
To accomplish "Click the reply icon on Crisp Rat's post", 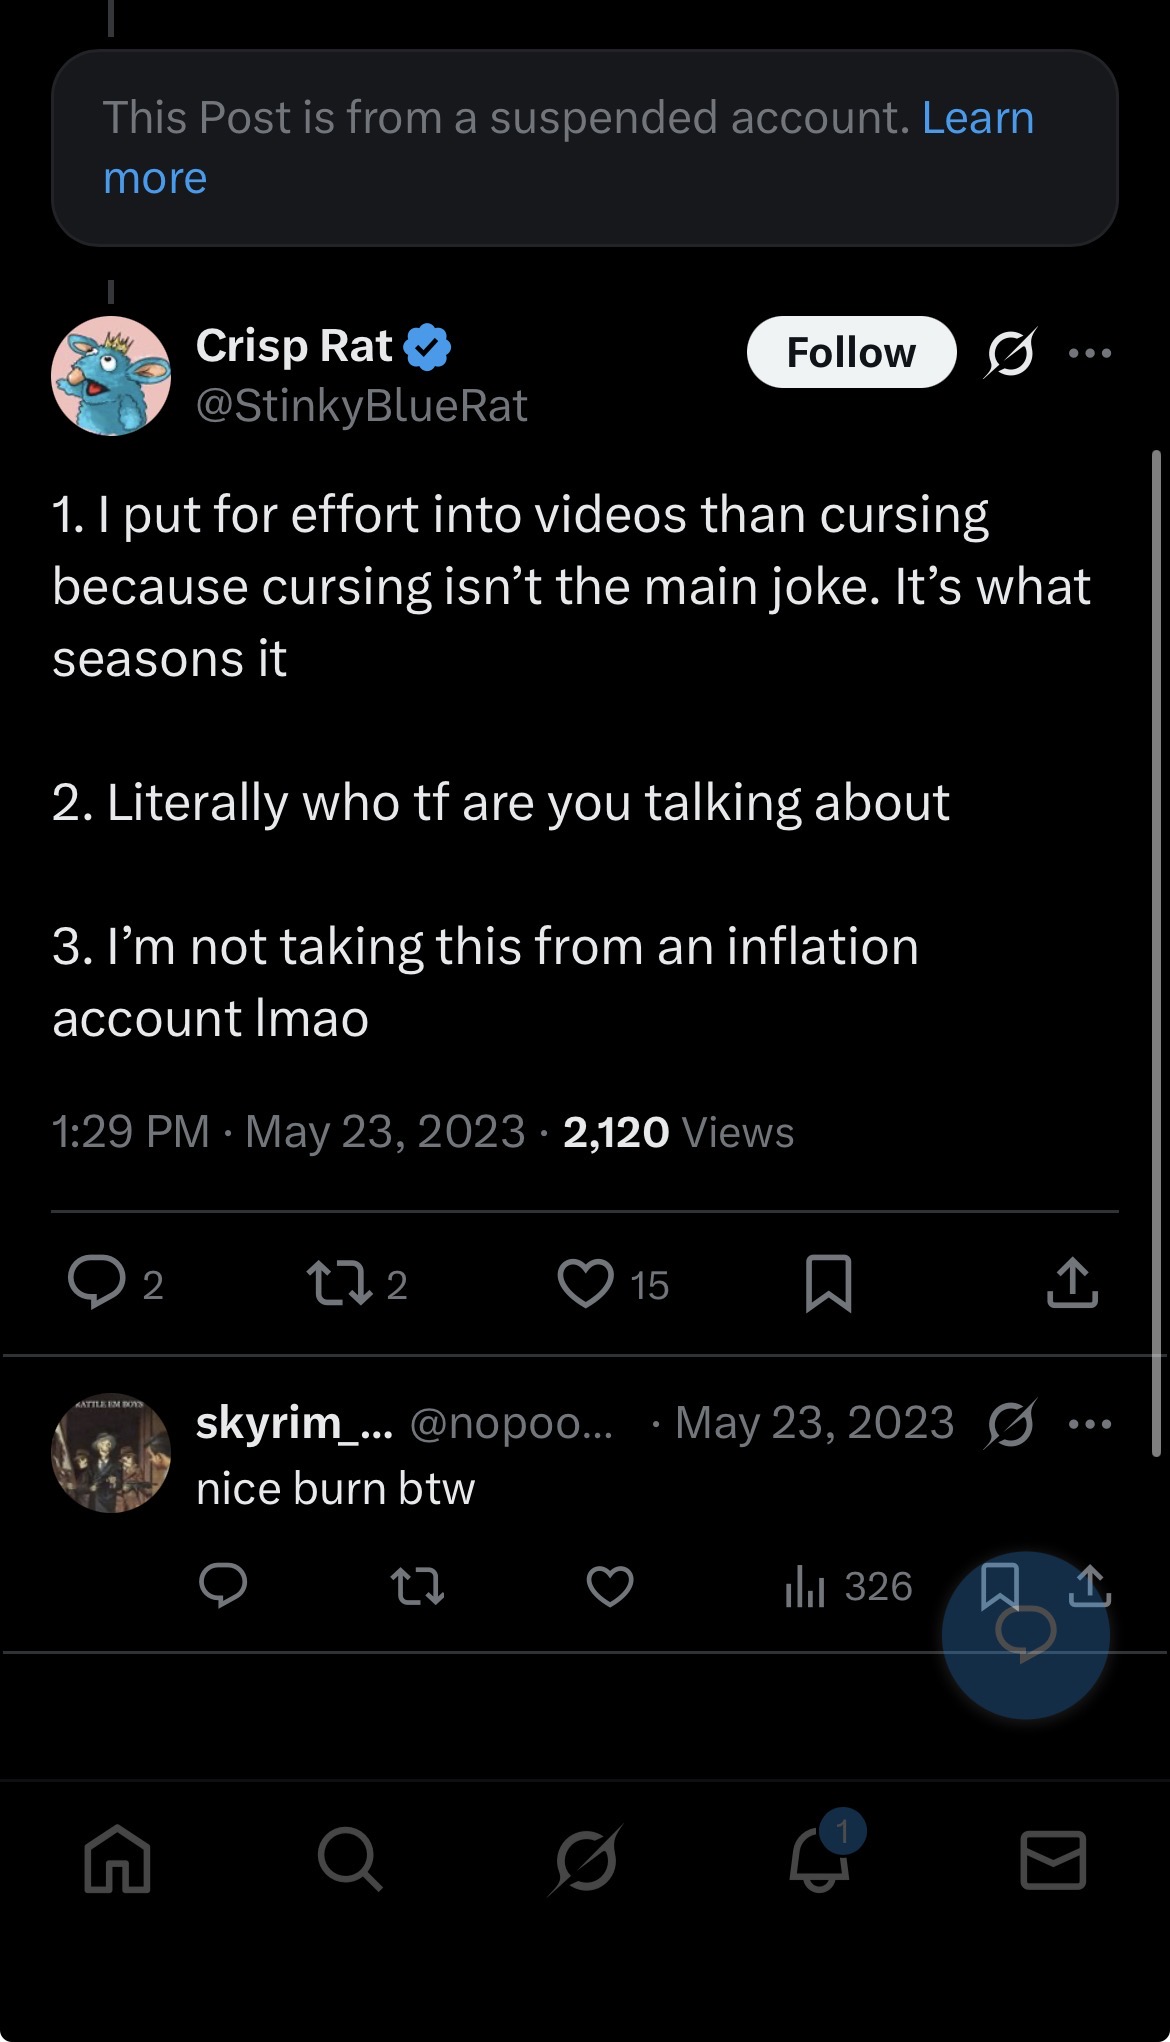I will [97, 1283].
